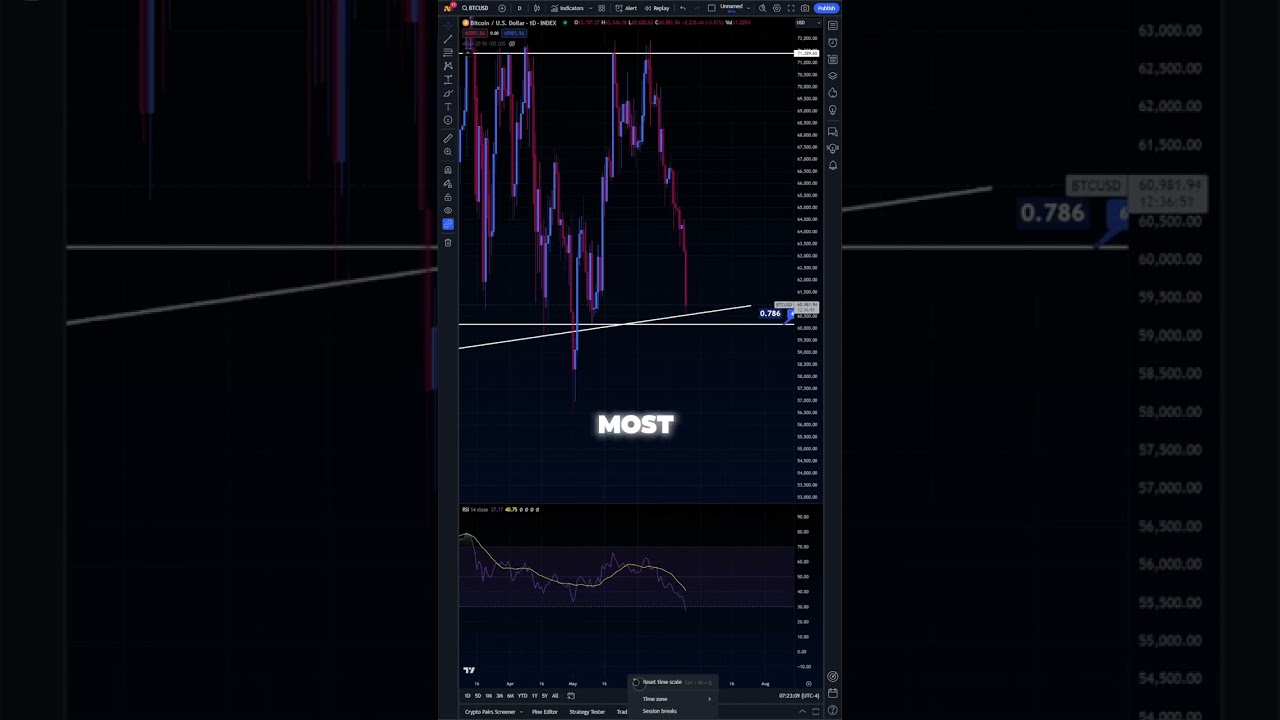Select the text annotation tool
The height and width of the screenshot is (720, 1280).
click(448, 106)
